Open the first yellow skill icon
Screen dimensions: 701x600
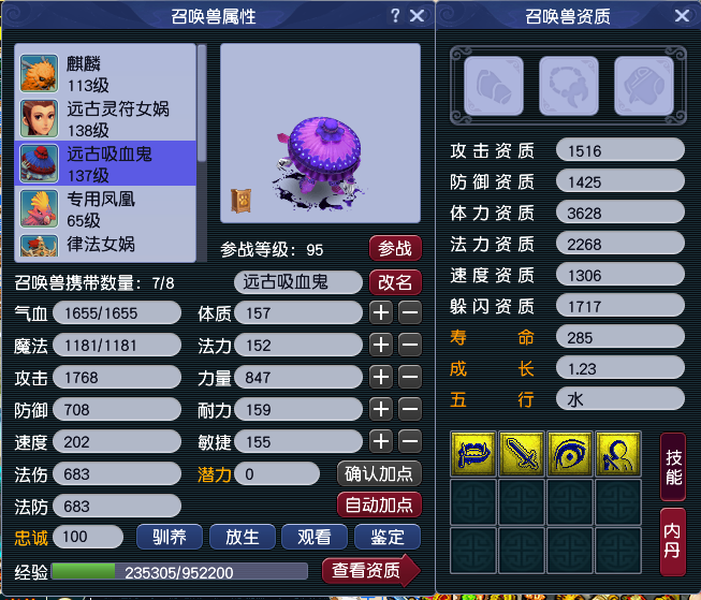pyautogui.click(x=473, y=454)
